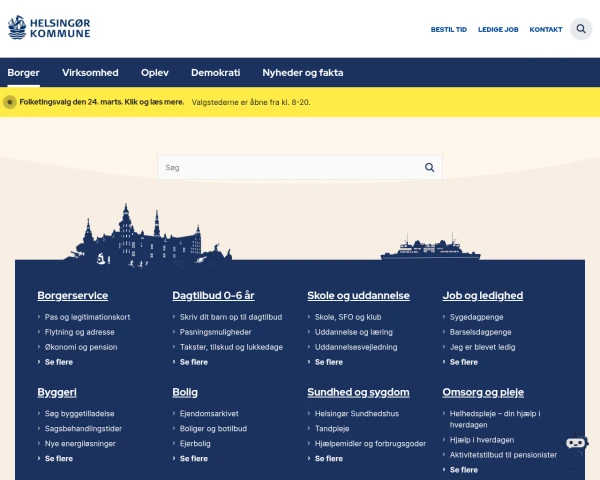Screen dimensions: 600x480
Task: Open Helsingør Sundhedshus link
Action: point(357,413)
